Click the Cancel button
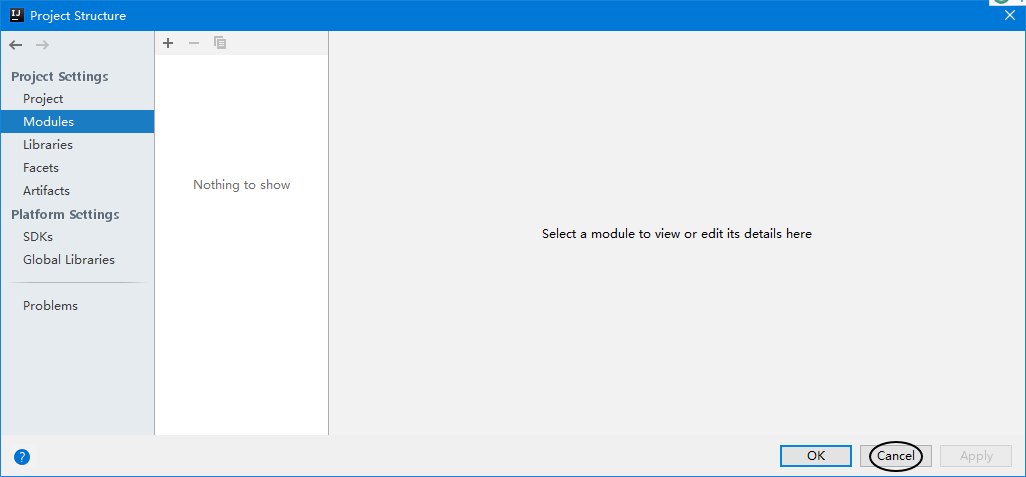 click(x=895, y=456)
